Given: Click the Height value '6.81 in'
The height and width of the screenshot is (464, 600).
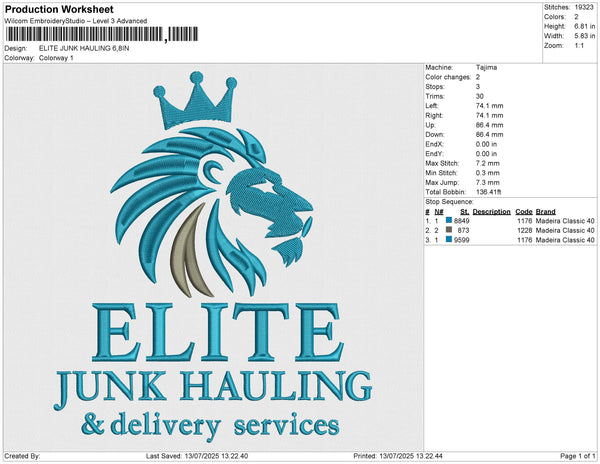Looking at the screenshot, I should tap(585, 26).
